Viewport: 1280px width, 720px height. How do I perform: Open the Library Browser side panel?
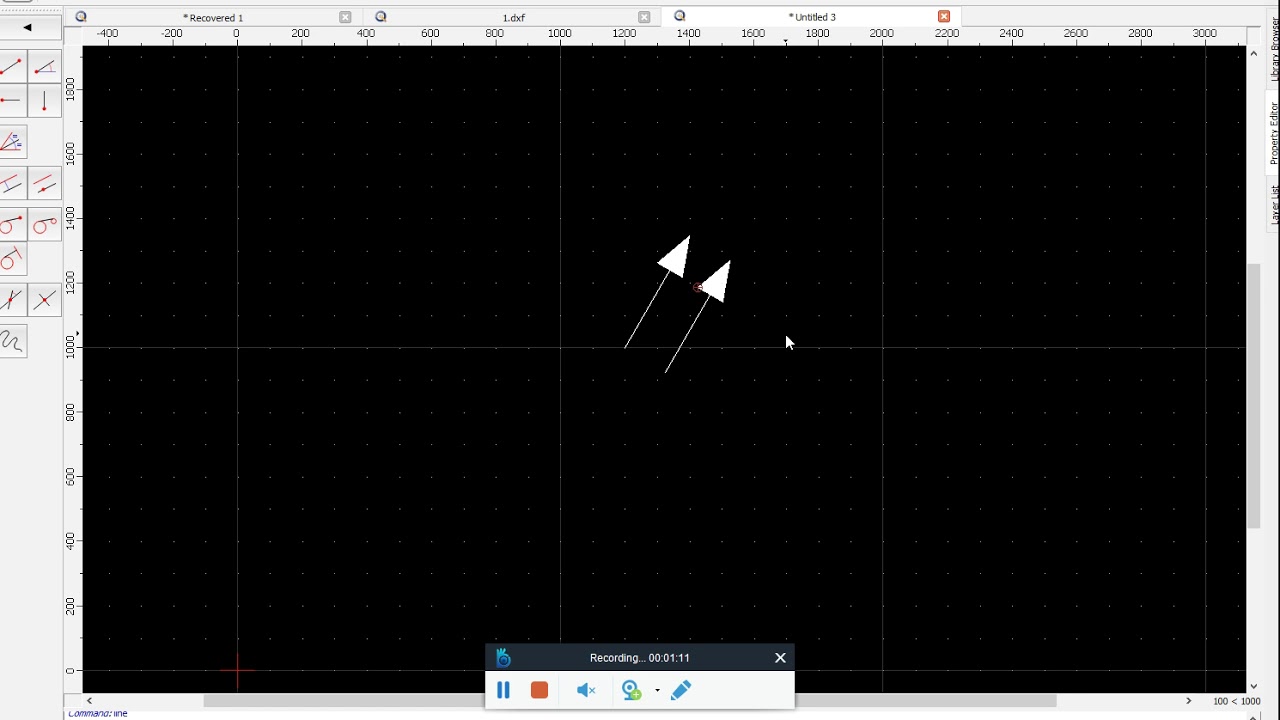(x=1274, y=48)
